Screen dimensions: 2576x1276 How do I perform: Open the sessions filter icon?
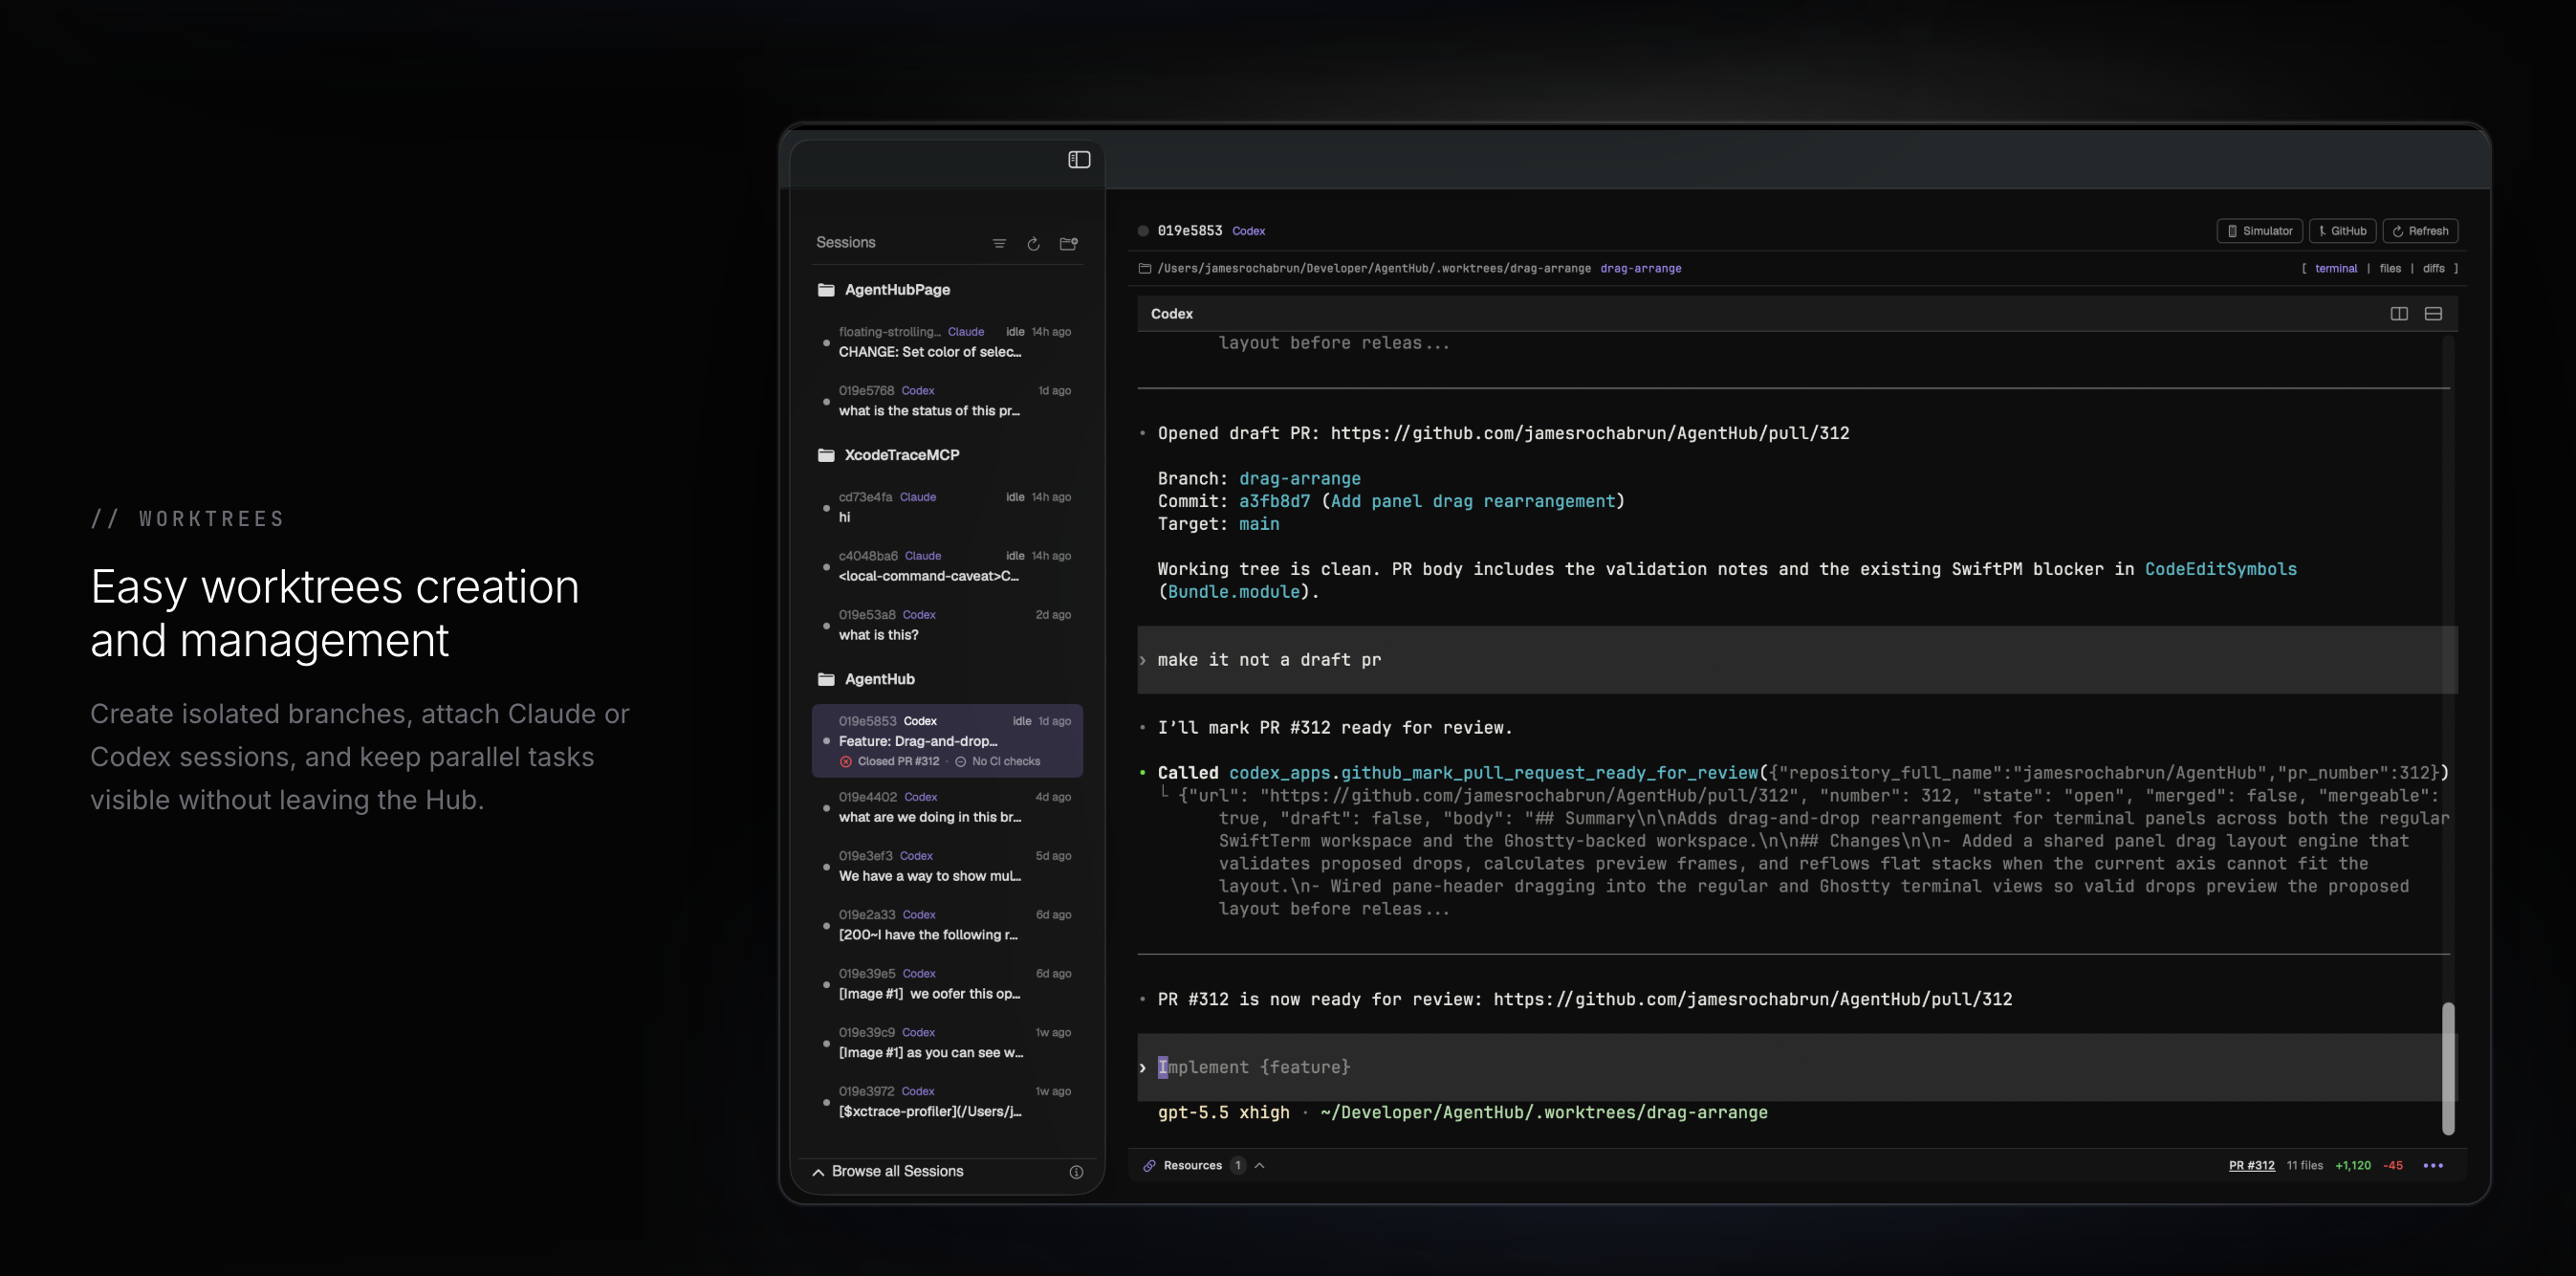(999, 243)
